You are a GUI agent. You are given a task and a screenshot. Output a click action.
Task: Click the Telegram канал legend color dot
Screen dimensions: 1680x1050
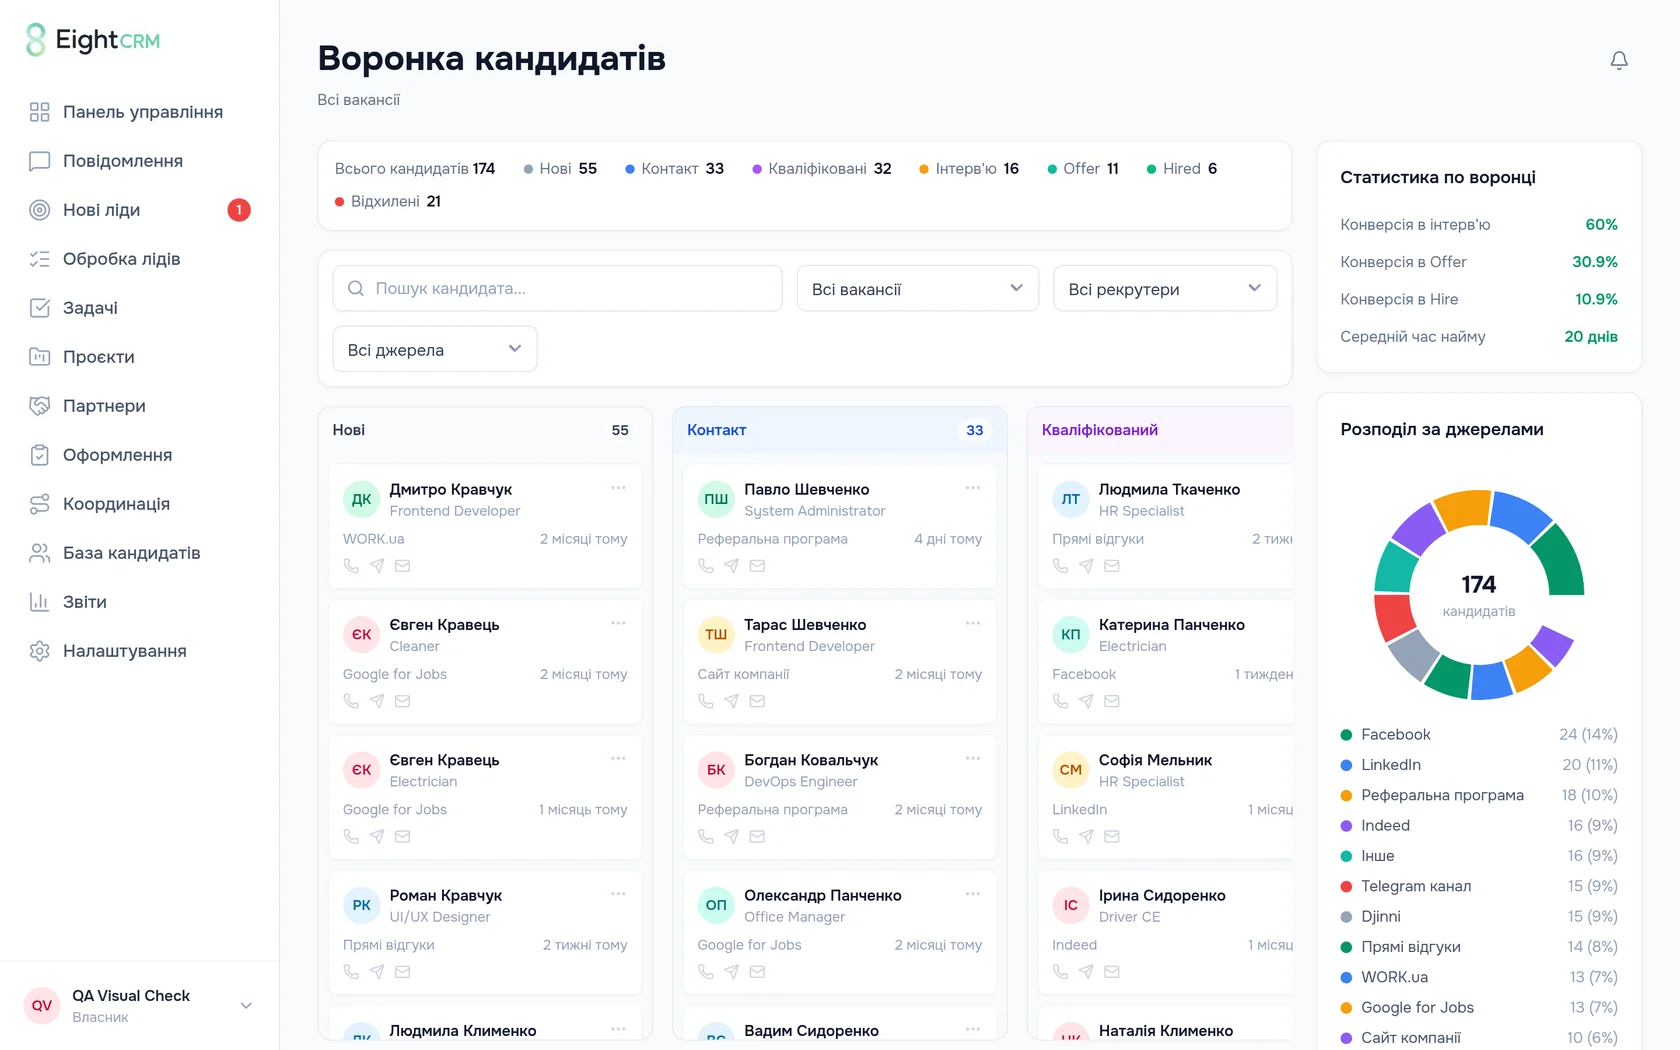[x=1346, y=886]
